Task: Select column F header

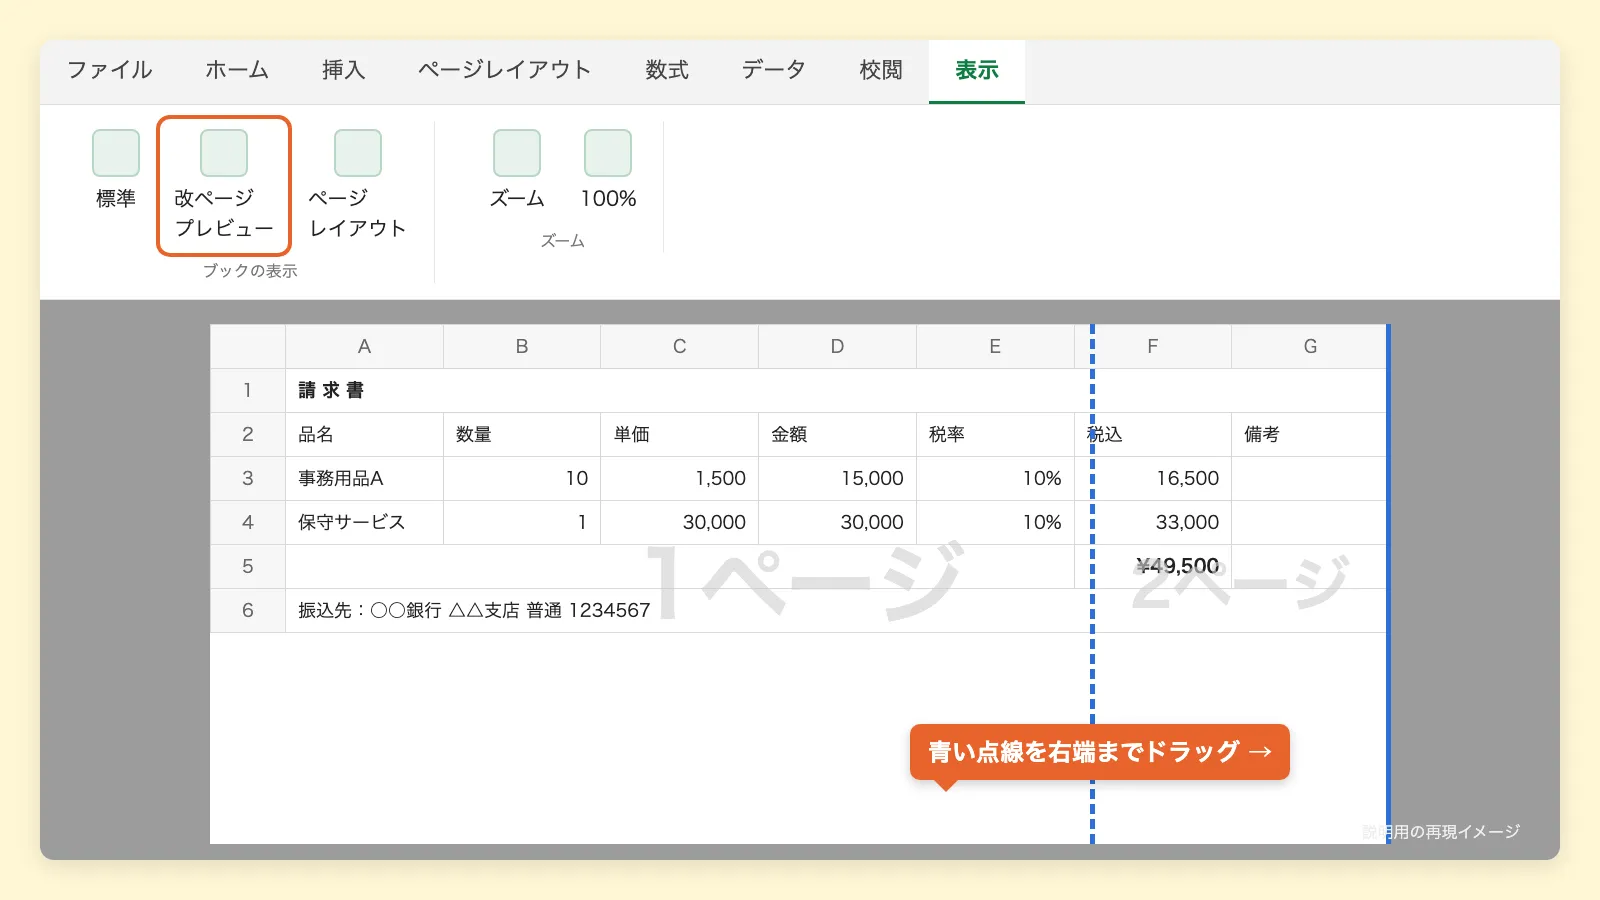Action: tap(1152, 346)
